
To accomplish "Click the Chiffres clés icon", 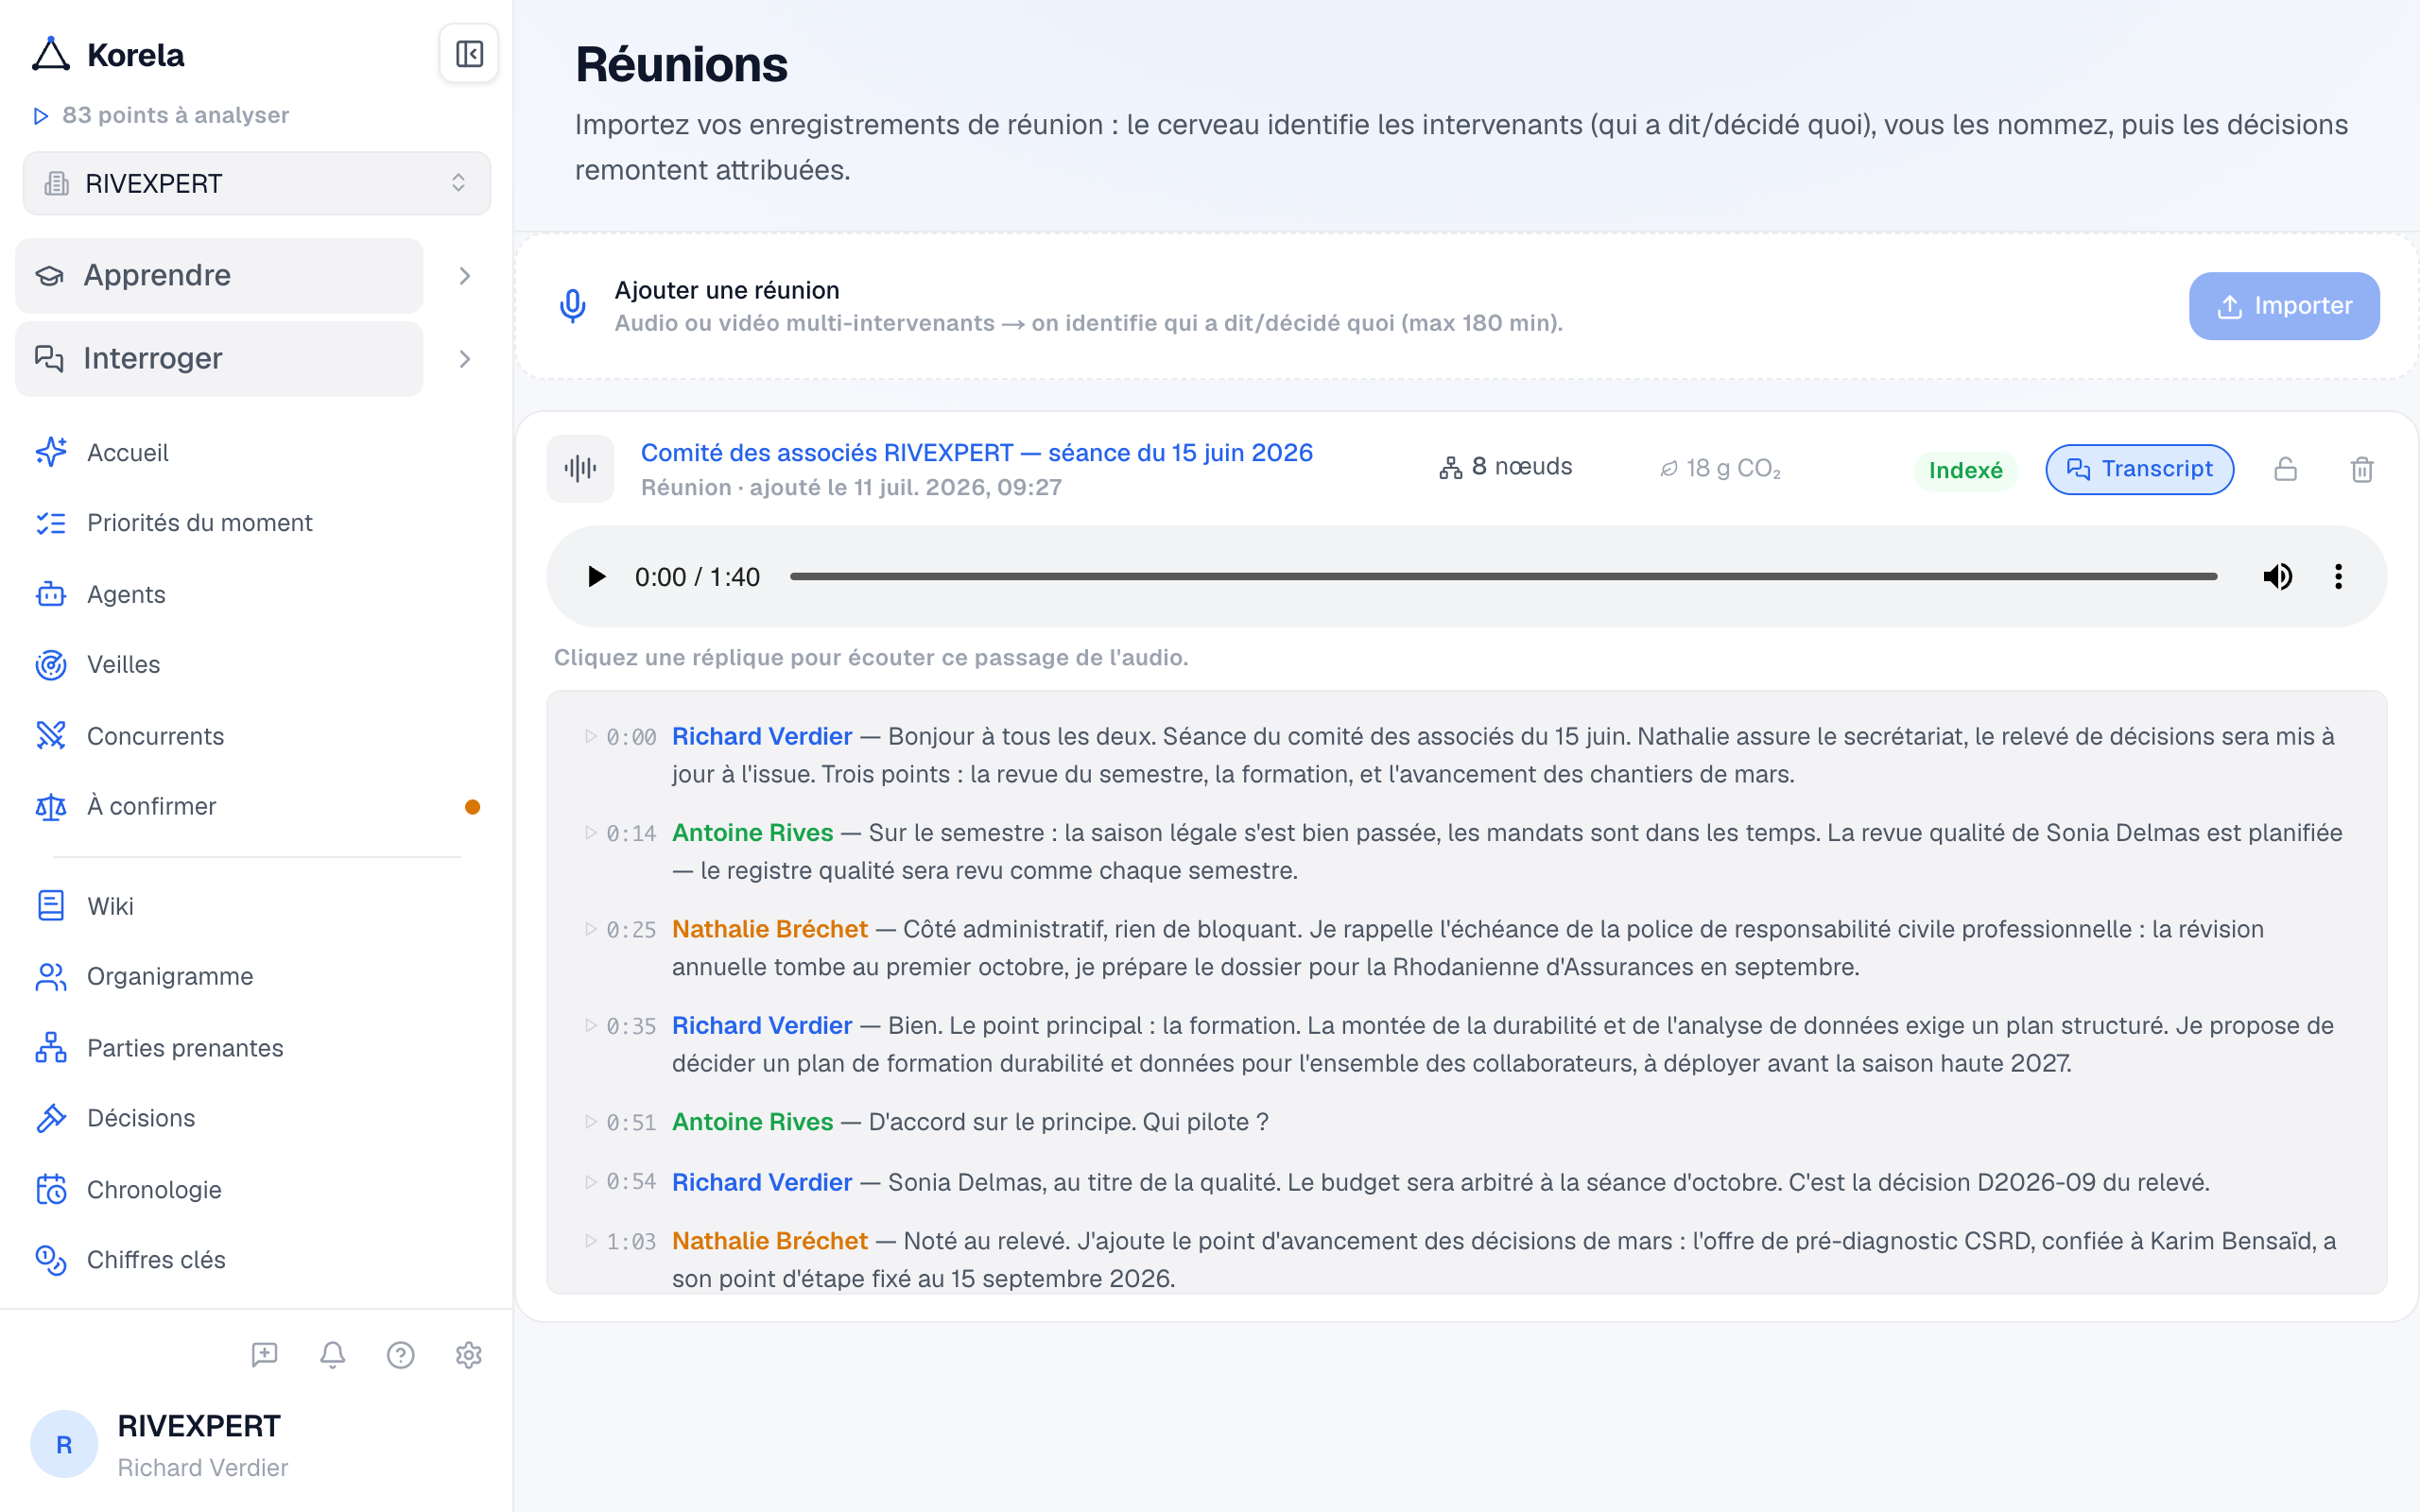I will [x=51, y=1260].
